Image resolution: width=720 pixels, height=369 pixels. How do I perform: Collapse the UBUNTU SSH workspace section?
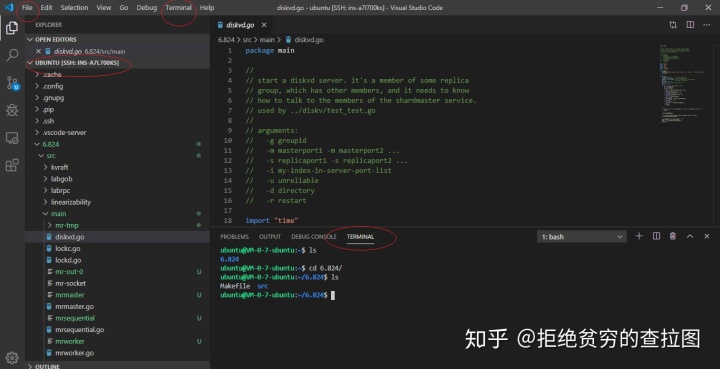point(118,63)
